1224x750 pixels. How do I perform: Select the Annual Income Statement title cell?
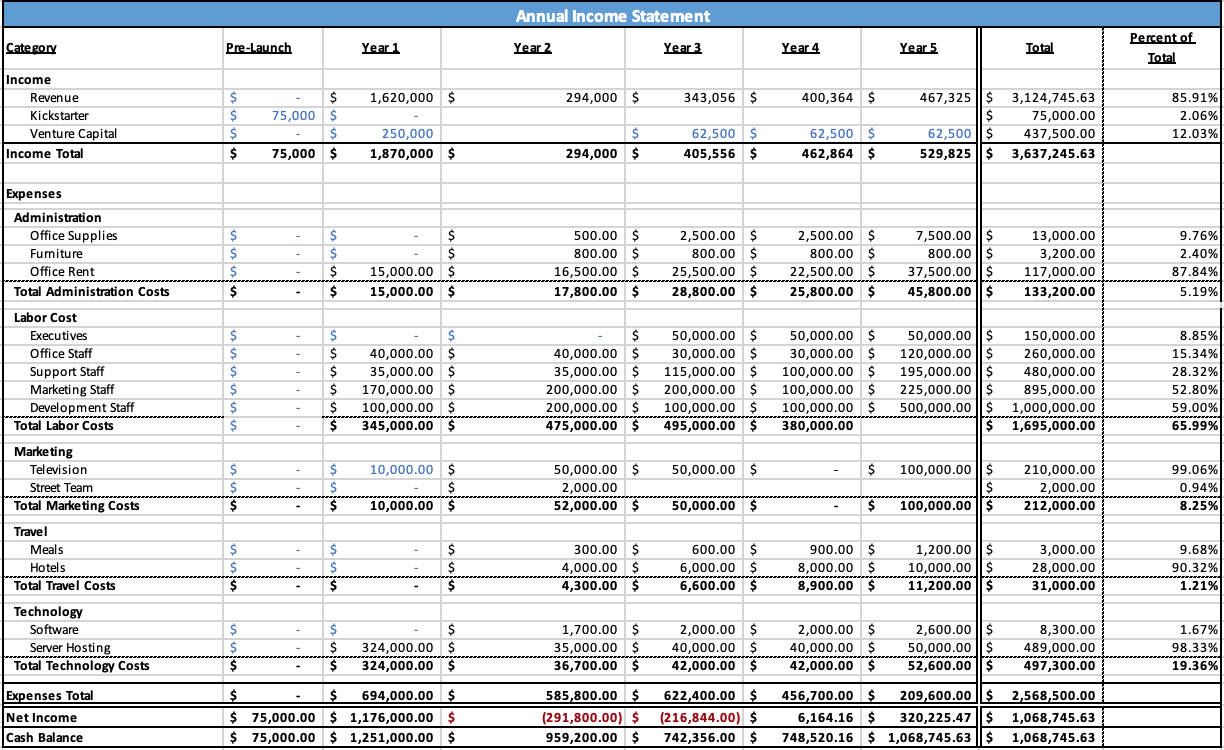612,16
